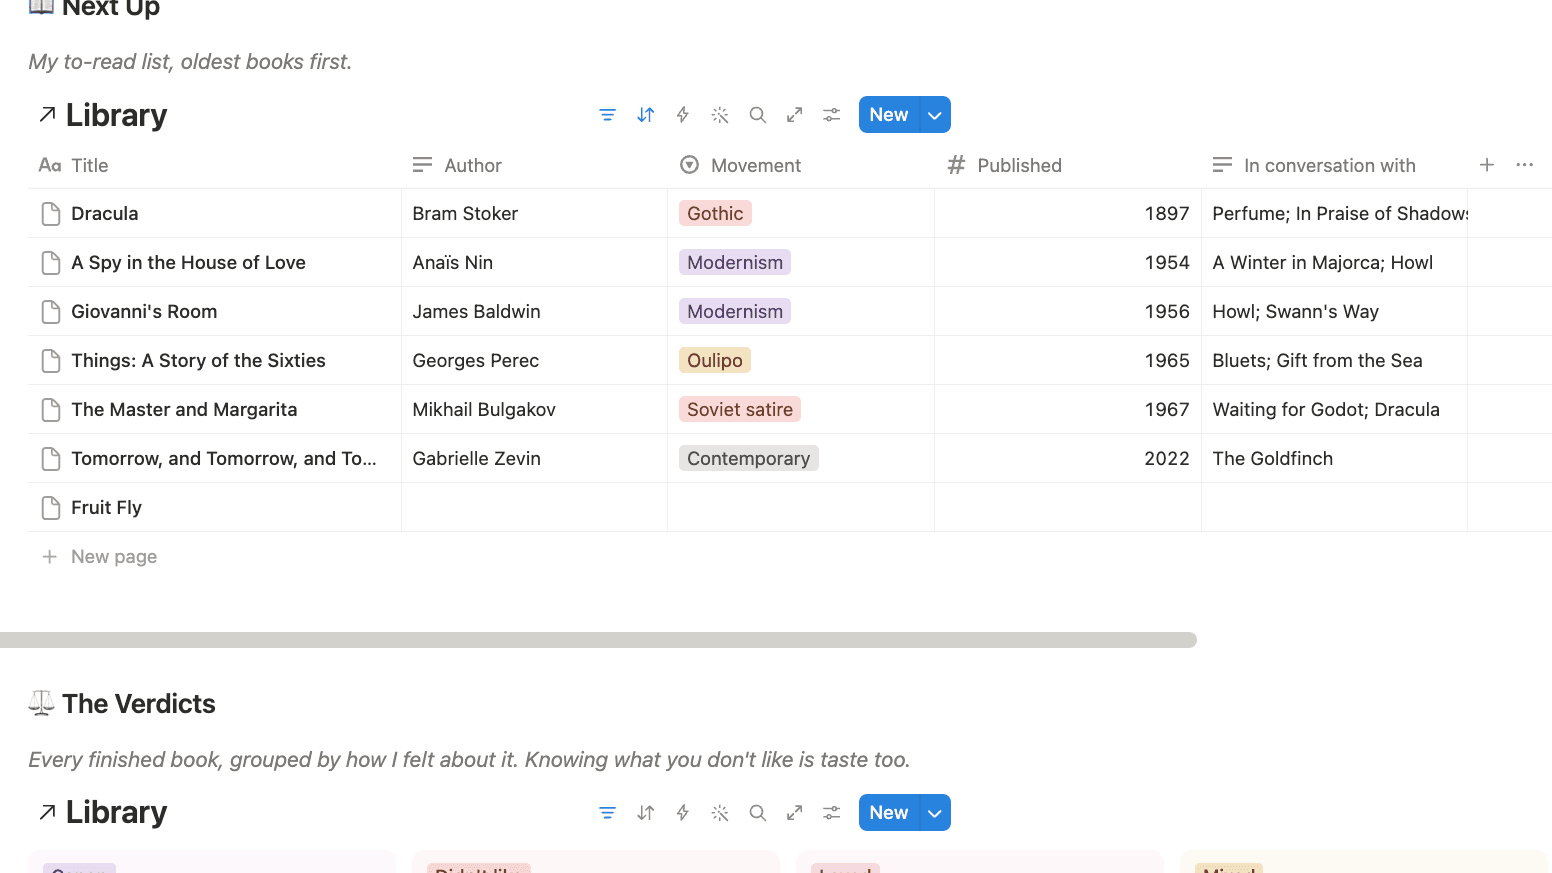Open the filter icon in The Verdicts toolbar
Image resolution: width=1552 pixels, height=873 pixels.
tap(607, 813)
